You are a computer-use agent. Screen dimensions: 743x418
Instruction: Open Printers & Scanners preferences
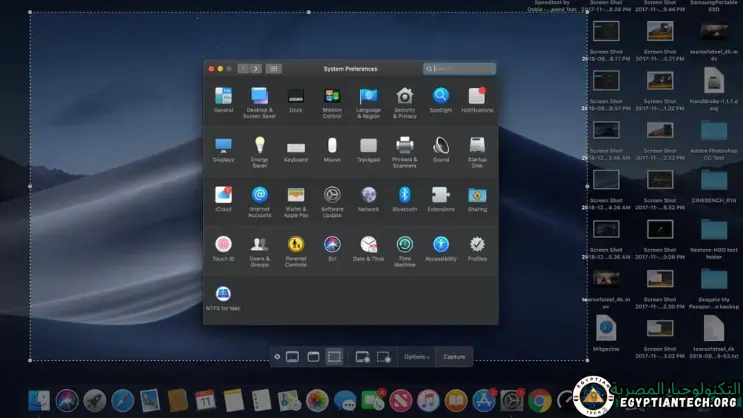[404, 146]
